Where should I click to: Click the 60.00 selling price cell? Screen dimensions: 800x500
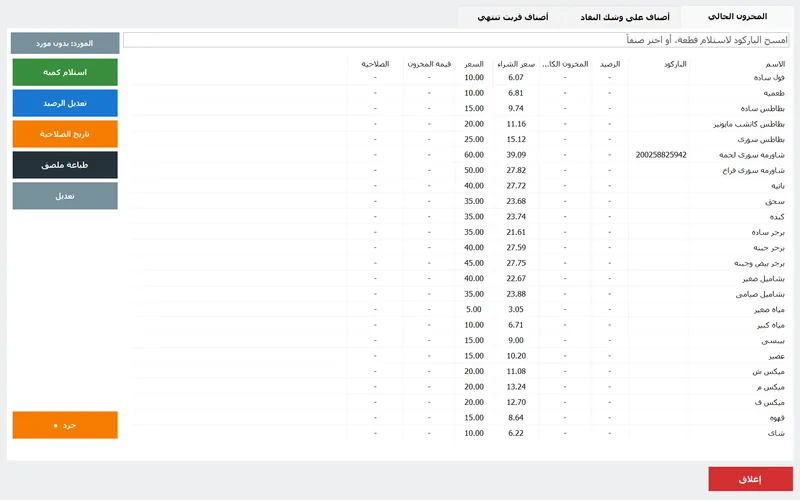coord(474,155)
